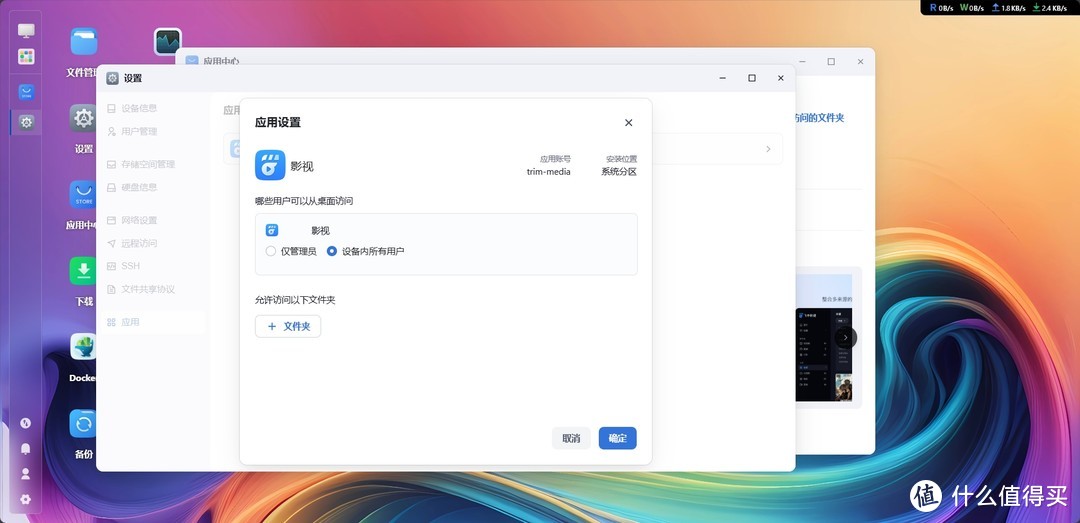Click the small 影视 icon in access box

[x=272, y=230]
